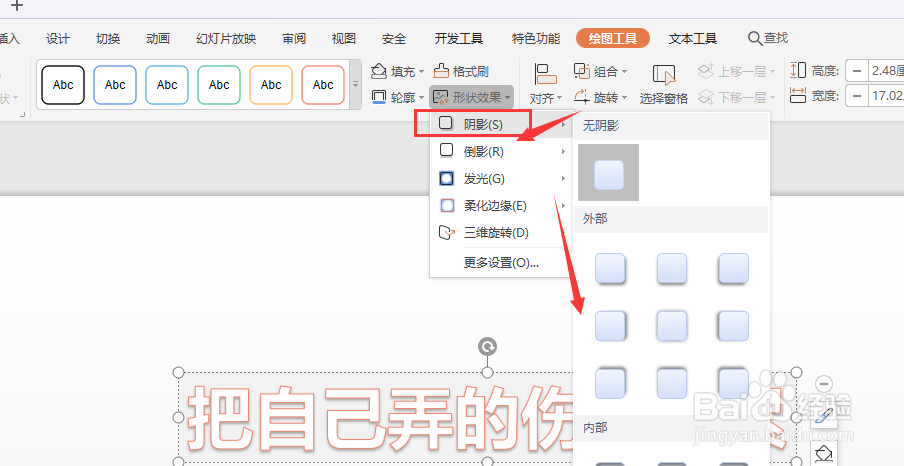The image size is (904, 466).
Task: Switch to the 设计 tab
Action: point(58,39)
